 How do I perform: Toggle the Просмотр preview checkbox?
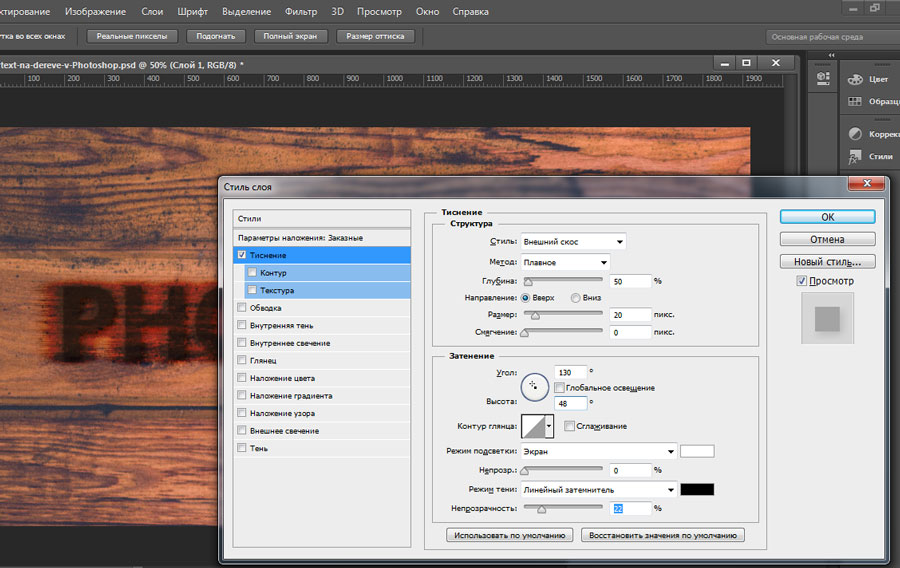click(x=802, y=281)
